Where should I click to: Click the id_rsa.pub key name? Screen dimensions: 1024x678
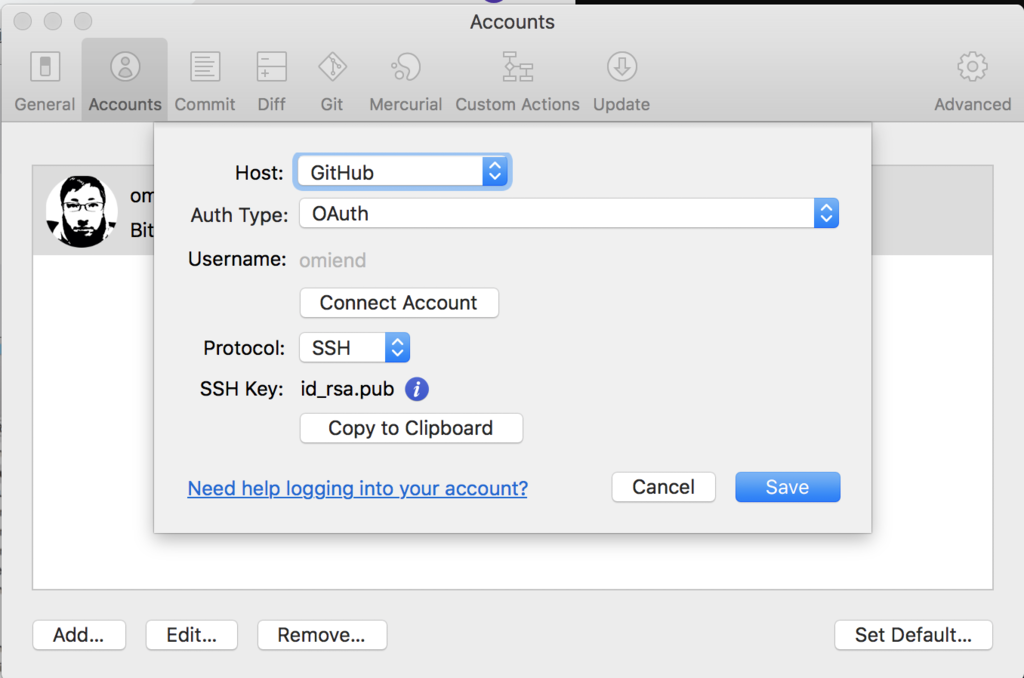coord(347,389)
